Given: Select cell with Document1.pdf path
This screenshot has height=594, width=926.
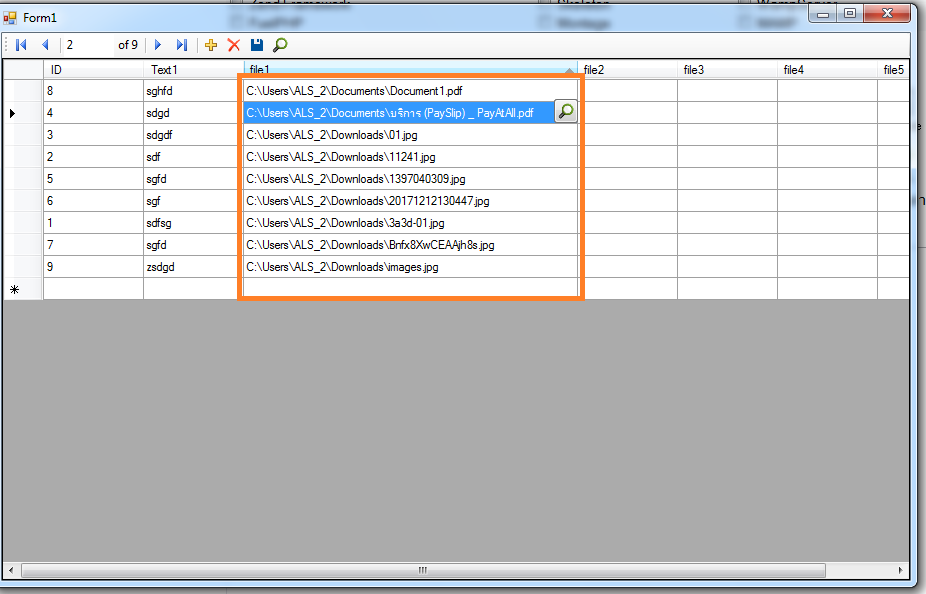Looking at the screenshot, I should (x=410, y=90).
